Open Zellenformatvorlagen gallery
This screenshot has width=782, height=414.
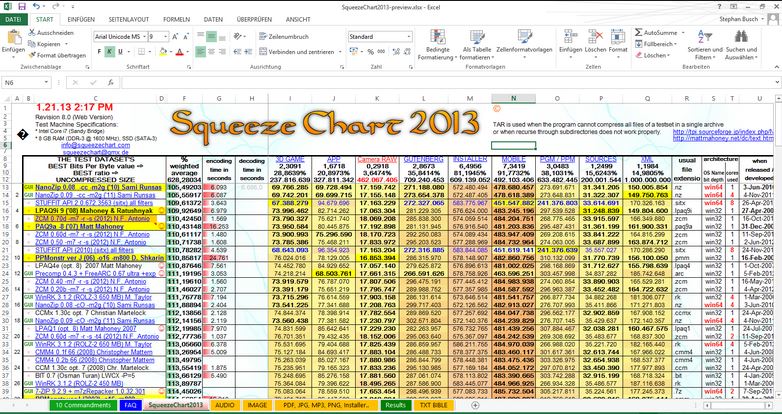point(524,44)
